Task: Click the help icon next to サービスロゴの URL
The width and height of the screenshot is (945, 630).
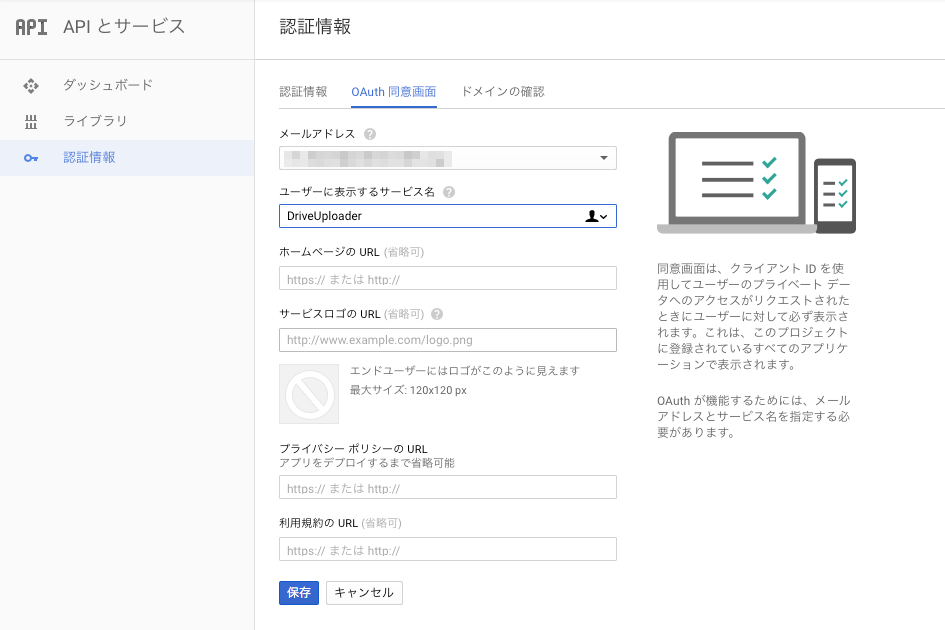Action: 438,314
